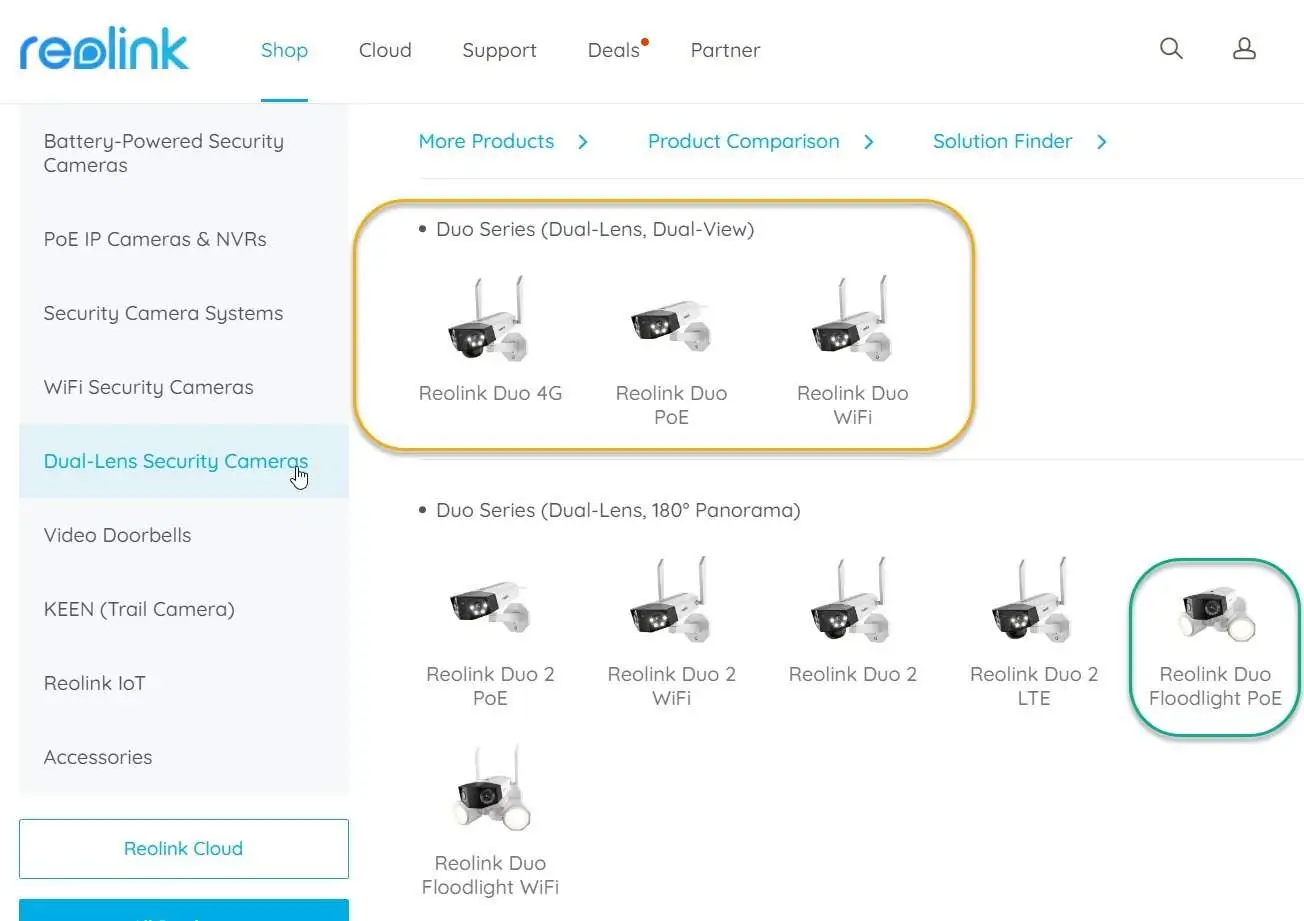The width and height of the screenshot is (1304, 921).
Task: Select PoE IP Cameras & NVRs category
Action: (184, 239)
